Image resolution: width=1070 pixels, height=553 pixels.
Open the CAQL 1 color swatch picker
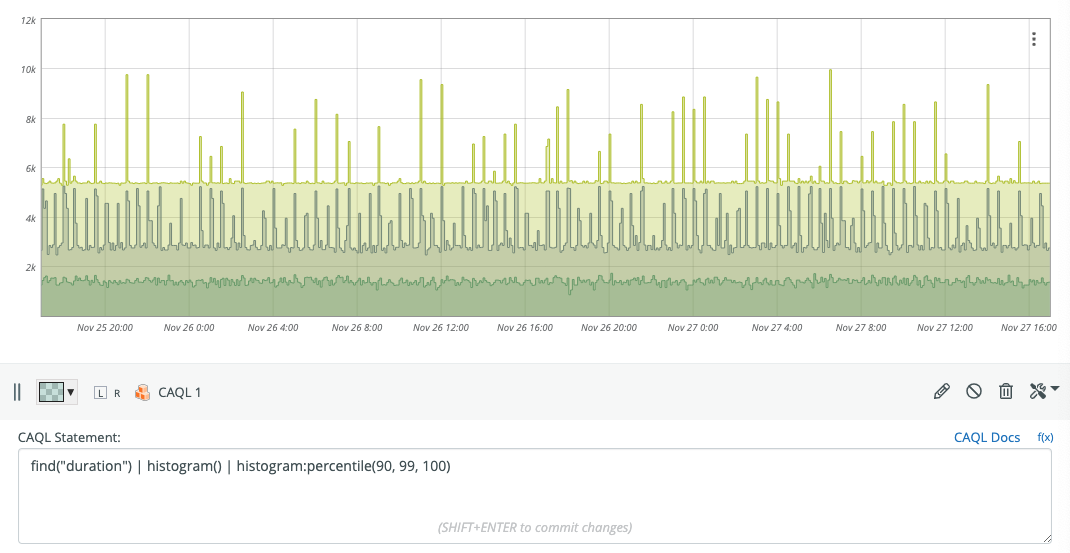[x=51, y=392]
